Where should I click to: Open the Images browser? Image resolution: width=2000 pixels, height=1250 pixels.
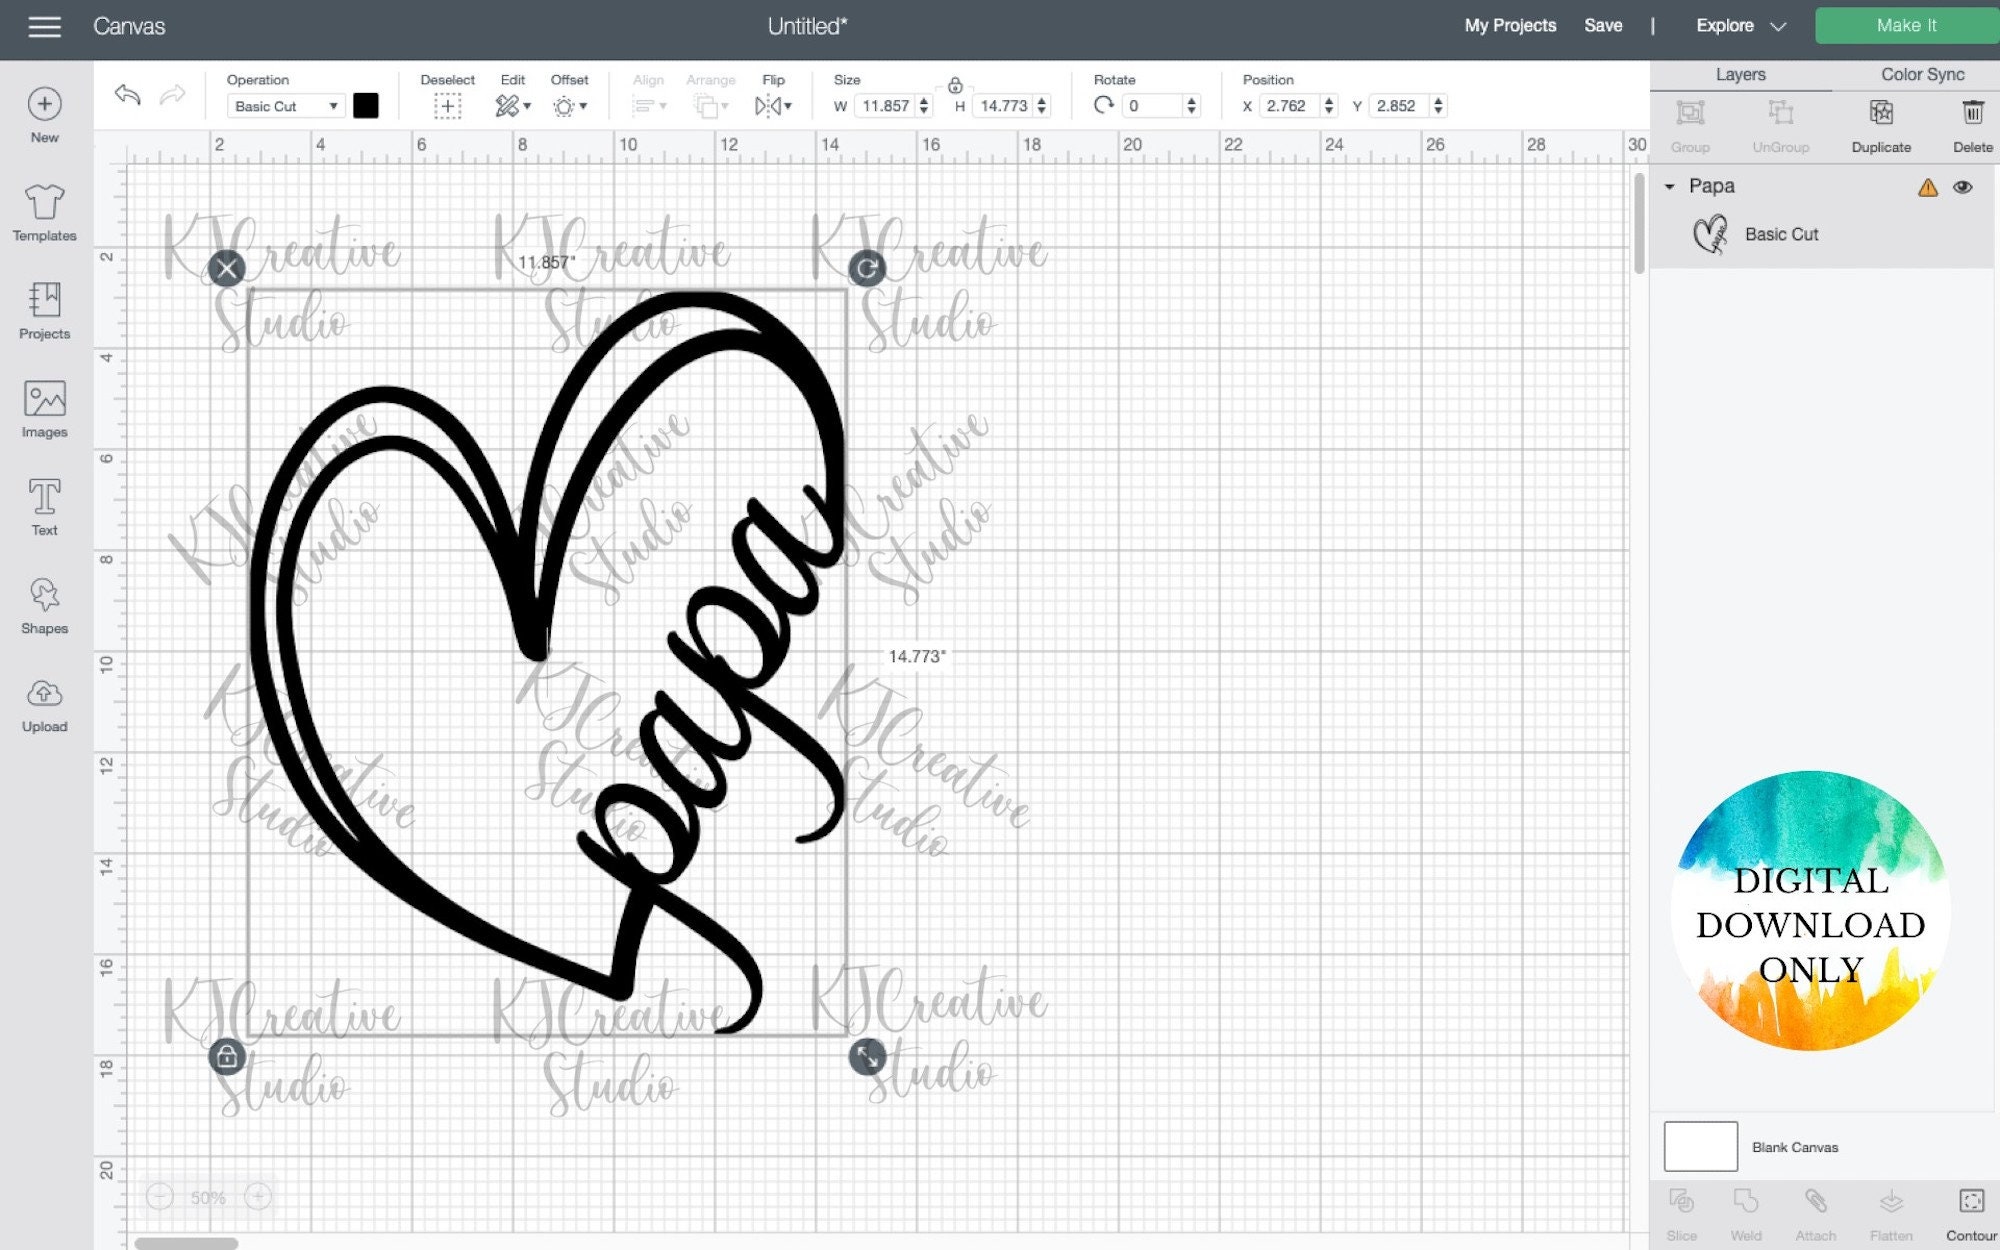click(x=44, y=407)
